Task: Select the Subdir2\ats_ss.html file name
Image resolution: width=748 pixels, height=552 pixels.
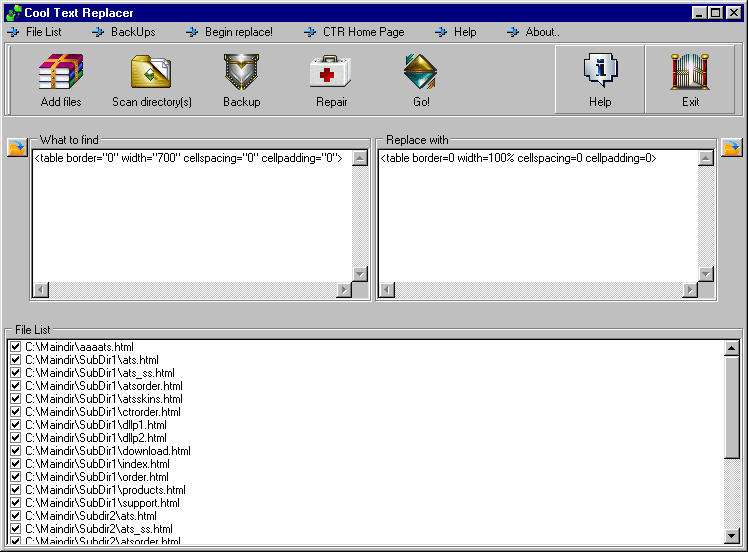Action: tap(99, 529)
